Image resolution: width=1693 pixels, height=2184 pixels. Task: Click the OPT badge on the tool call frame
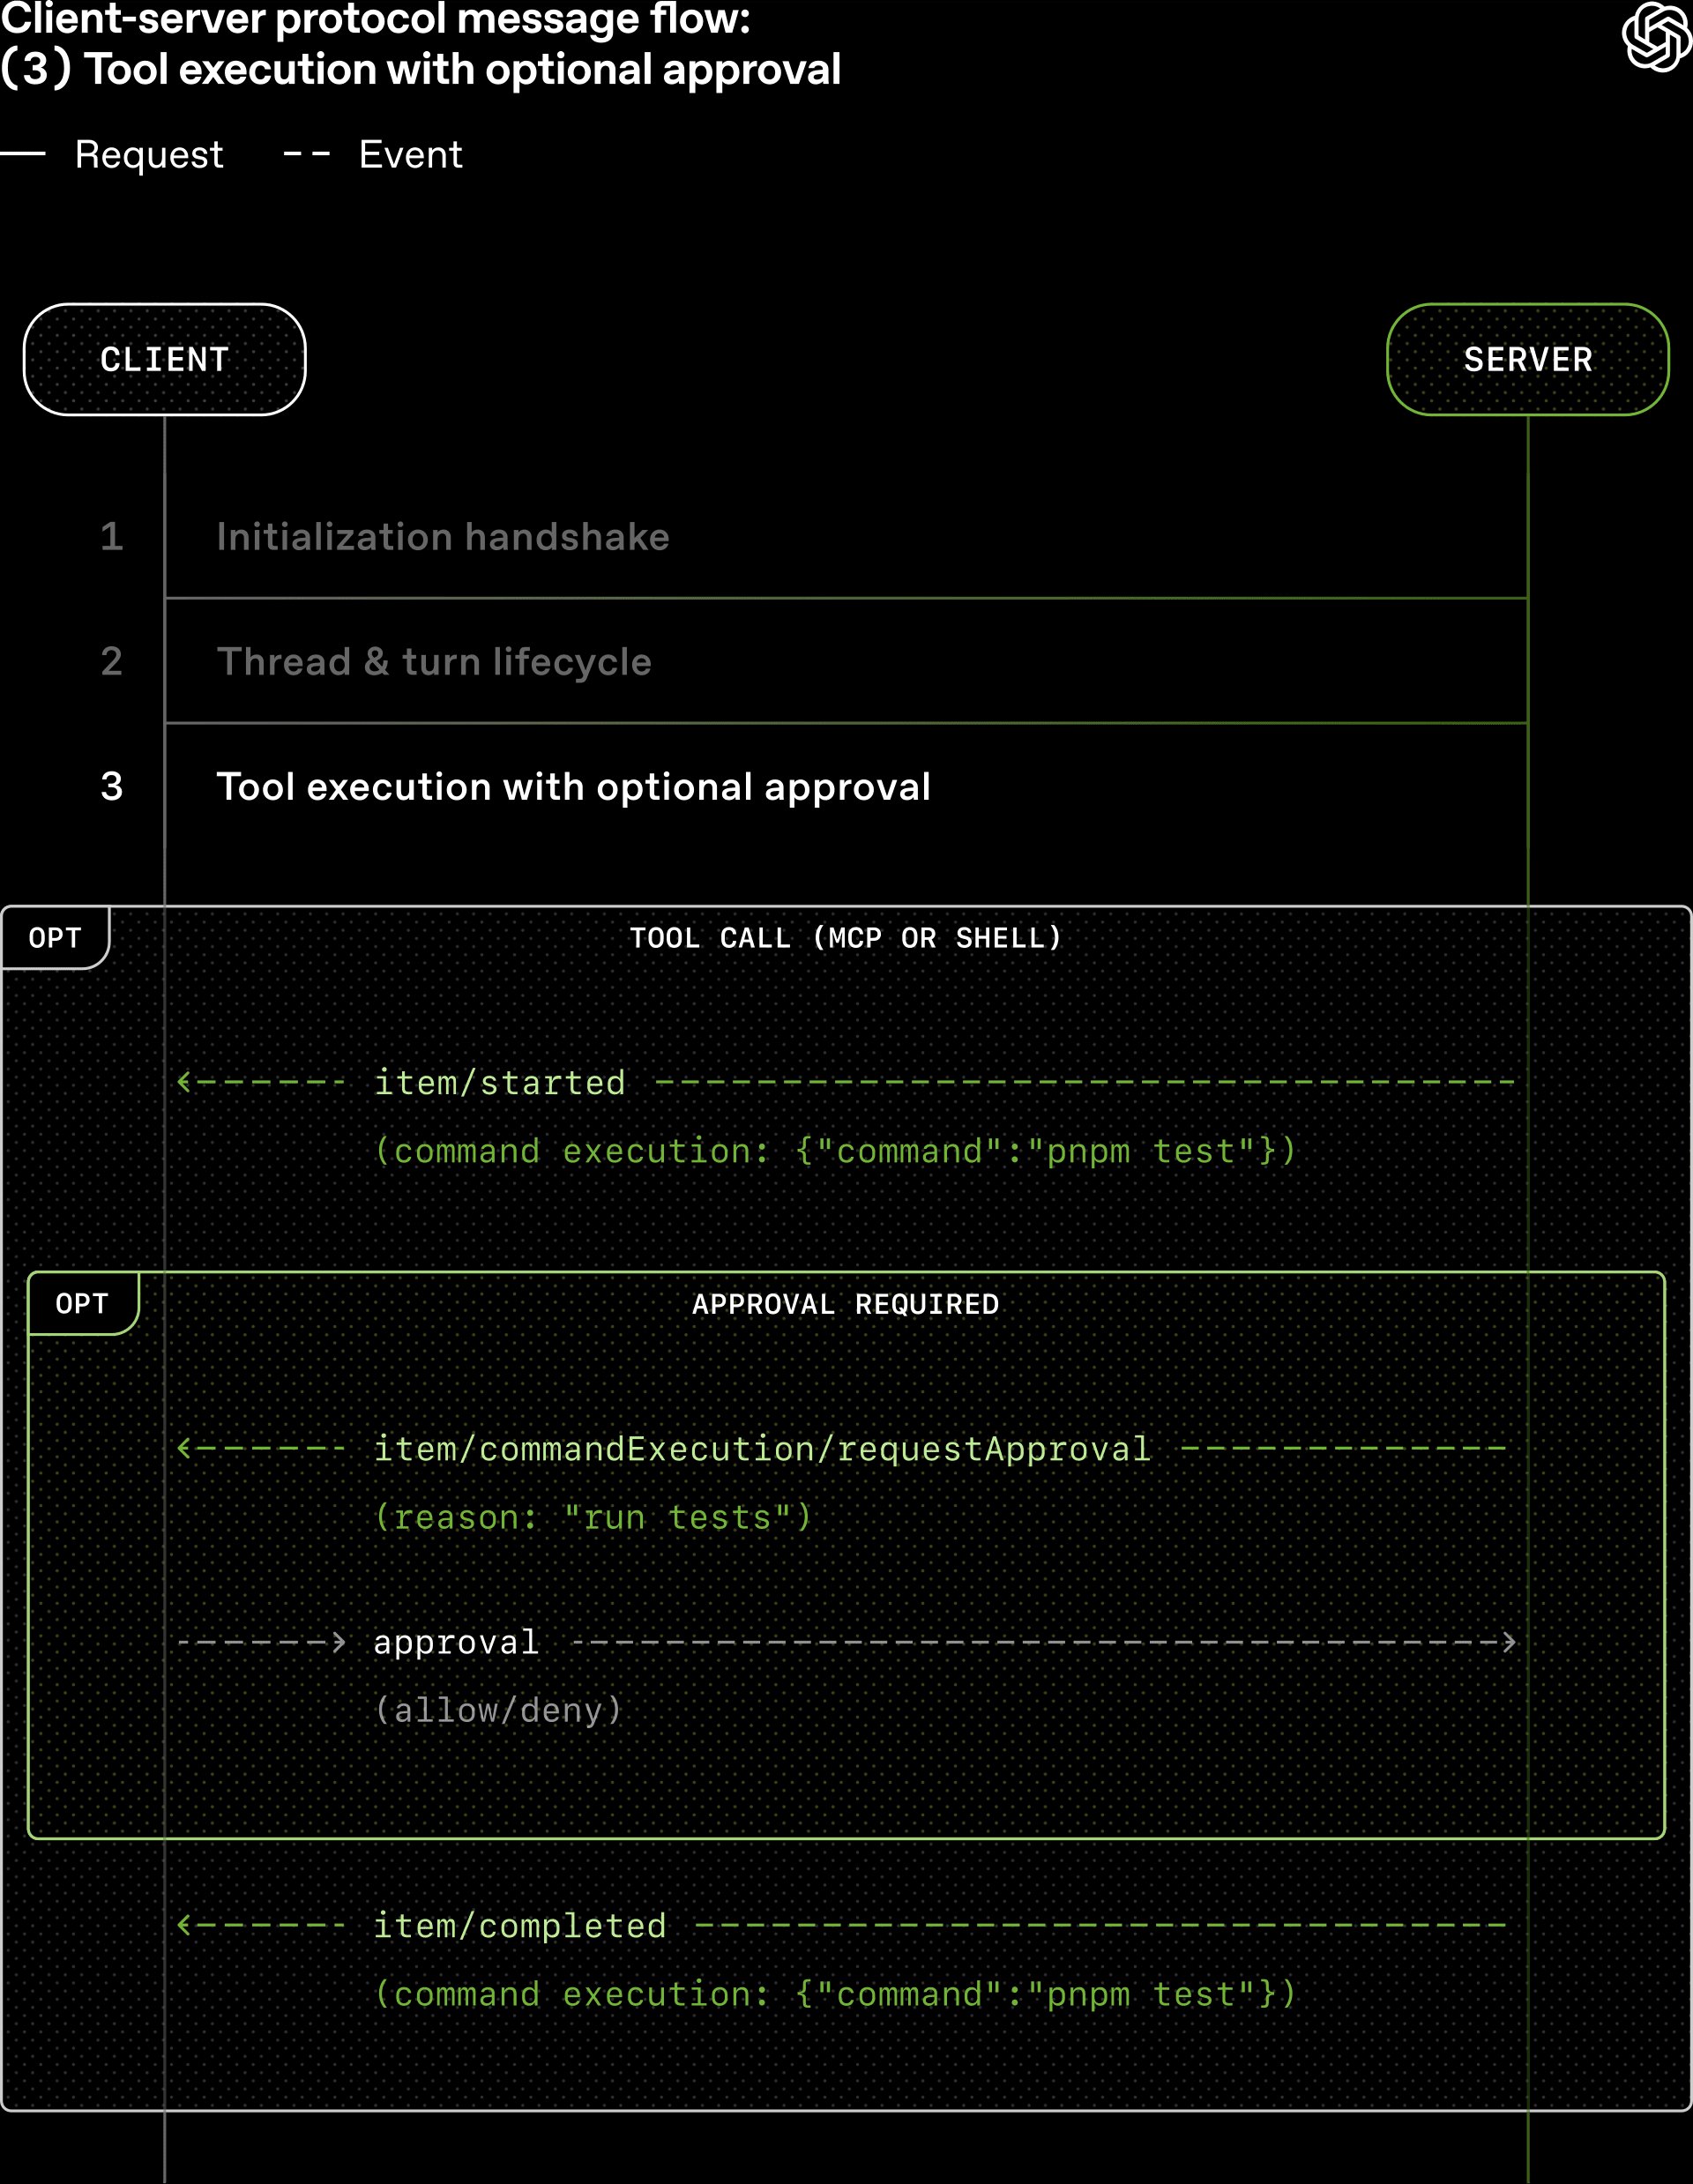click(53, 938)
